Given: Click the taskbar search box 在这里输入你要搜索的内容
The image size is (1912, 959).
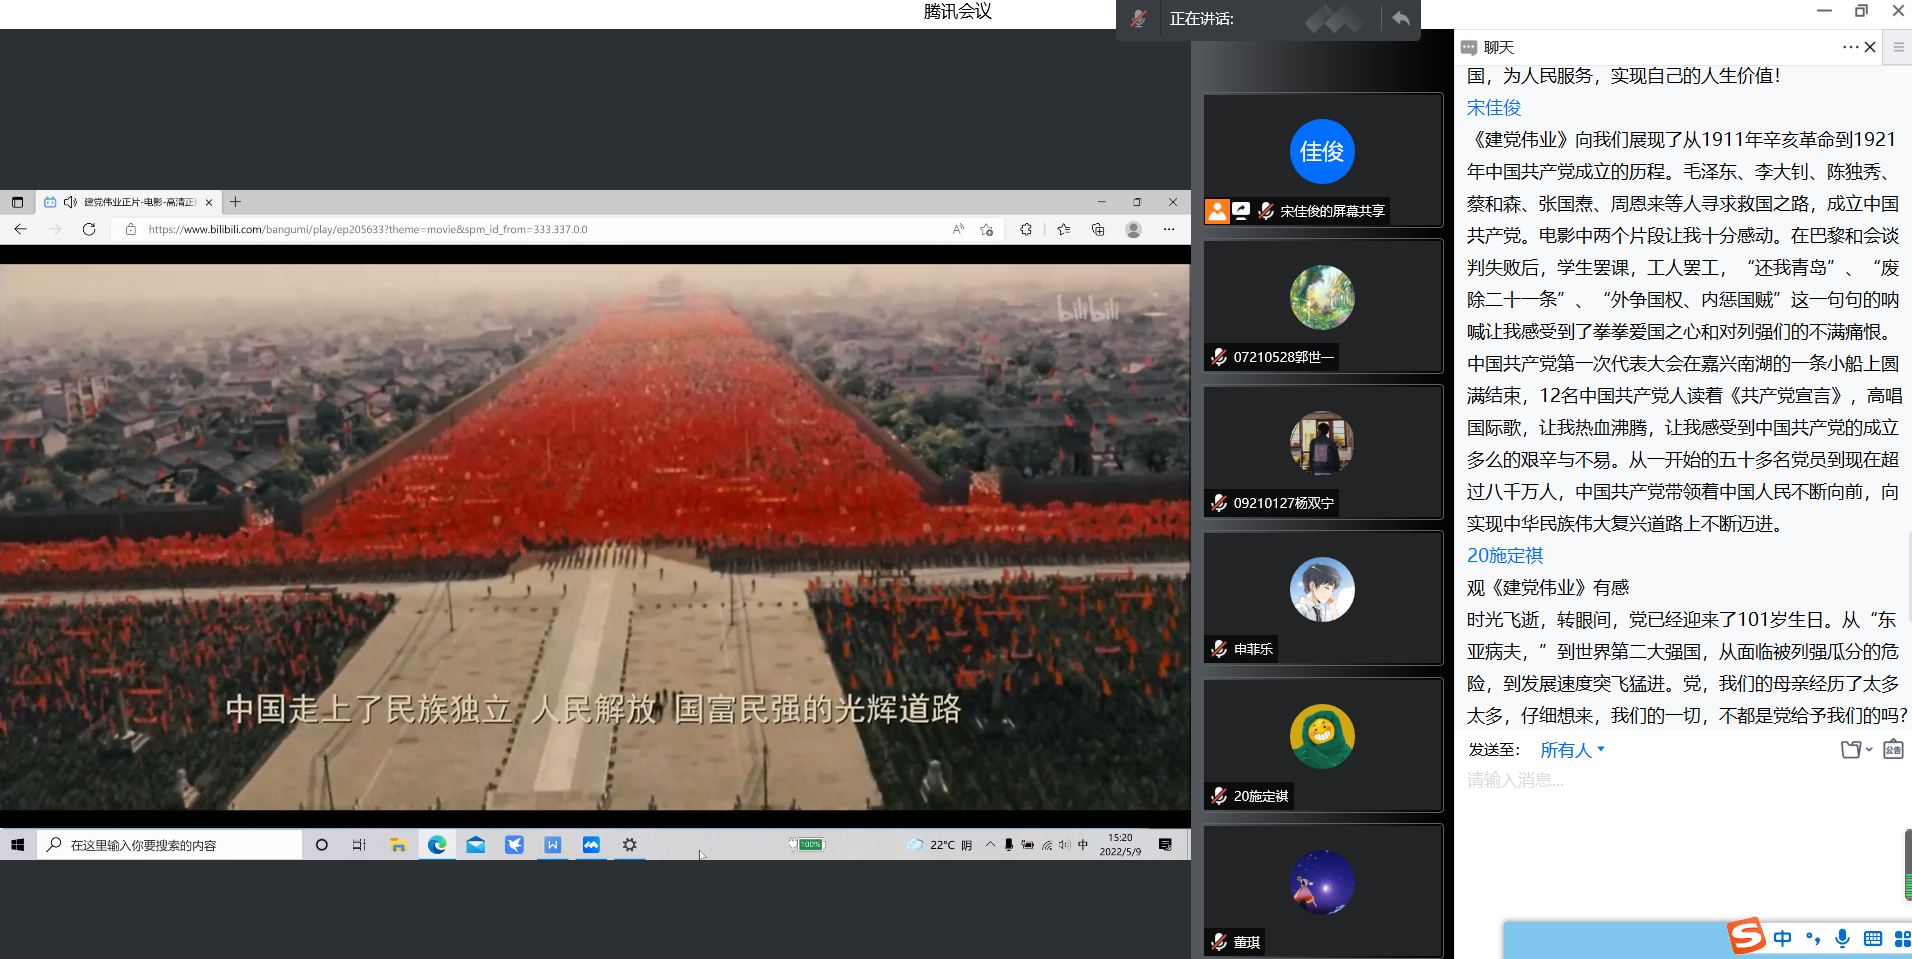Looking at the screenshot, I should coord(170,845).
